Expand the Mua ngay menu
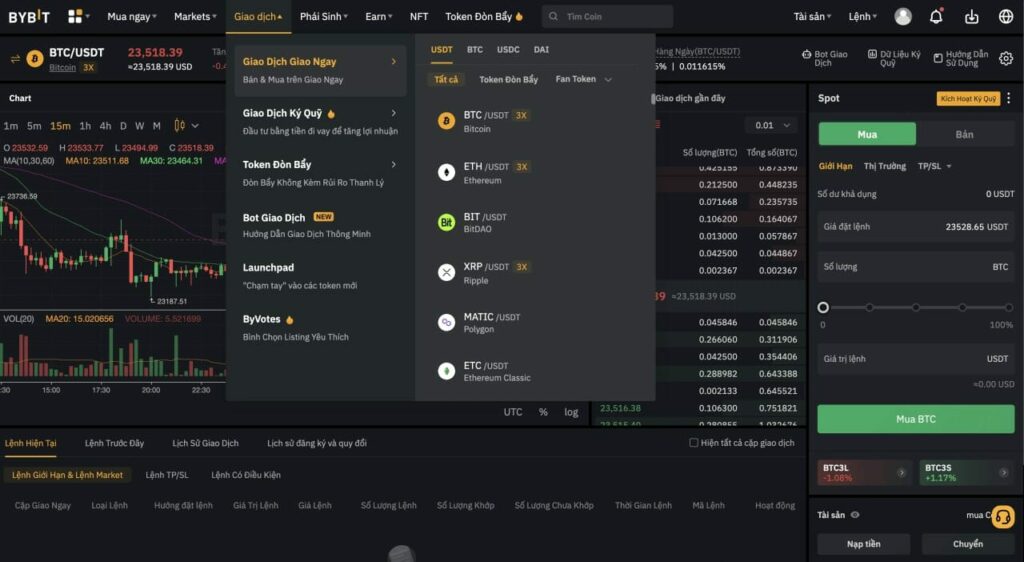The image size is (1024, 562). tap(131, 16)
